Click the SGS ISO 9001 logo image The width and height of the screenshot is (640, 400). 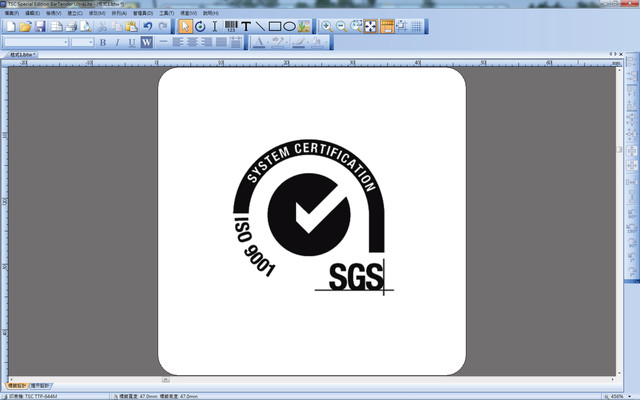click(x=313, y=216)
